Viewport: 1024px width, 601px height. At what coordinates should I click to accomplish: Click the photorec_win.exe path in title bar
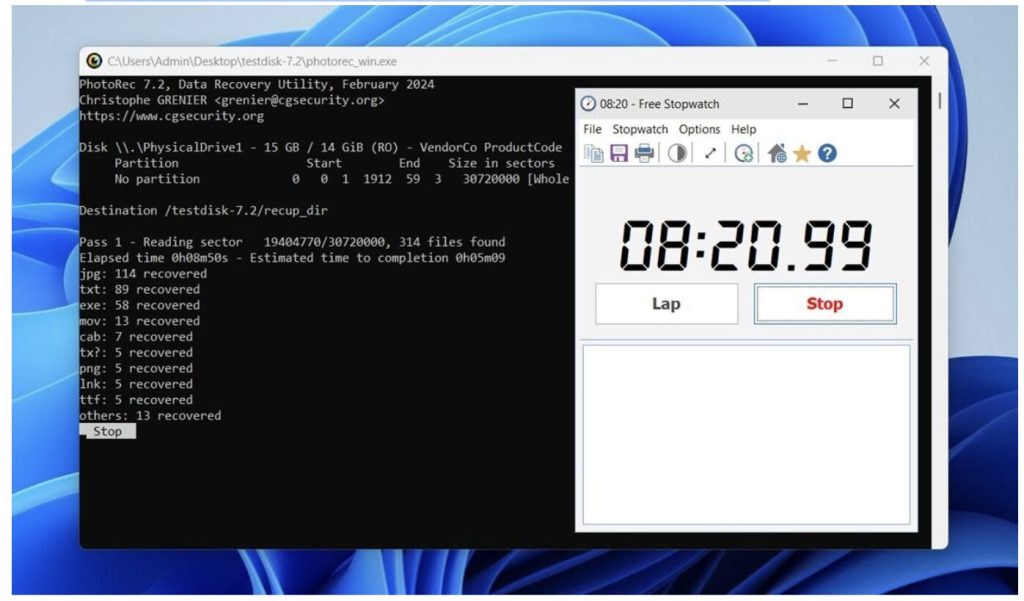252,61
